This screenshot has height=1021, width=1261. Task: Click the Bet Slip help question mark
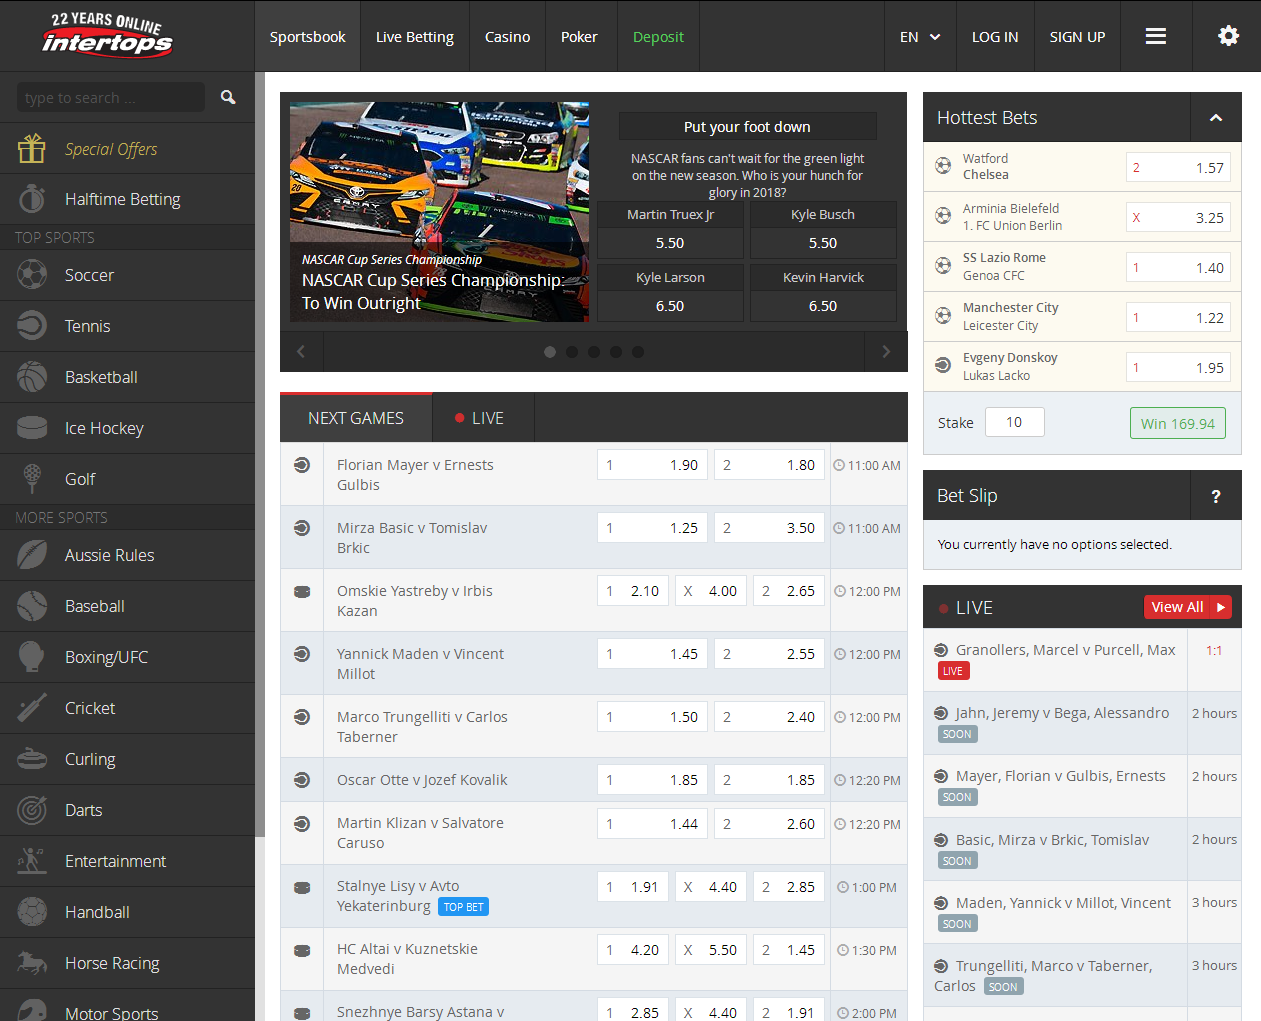tap(1216, 496)
